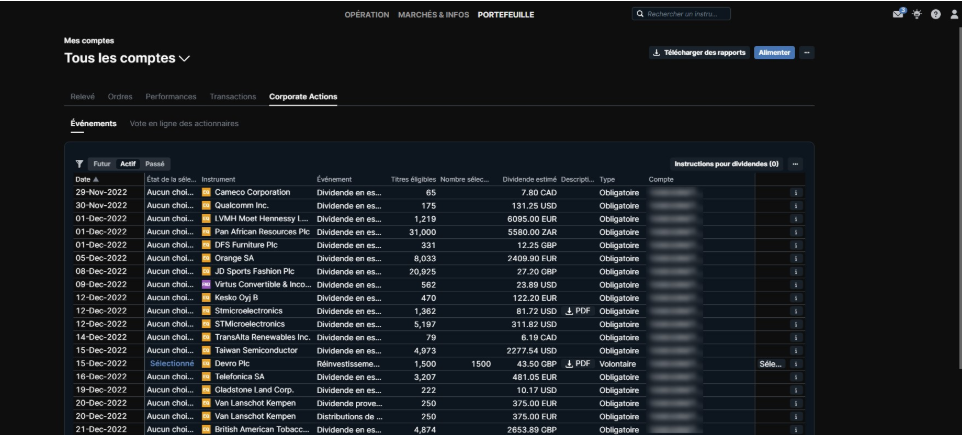Click the lightbulb theme icon

[x=915, y=14]
